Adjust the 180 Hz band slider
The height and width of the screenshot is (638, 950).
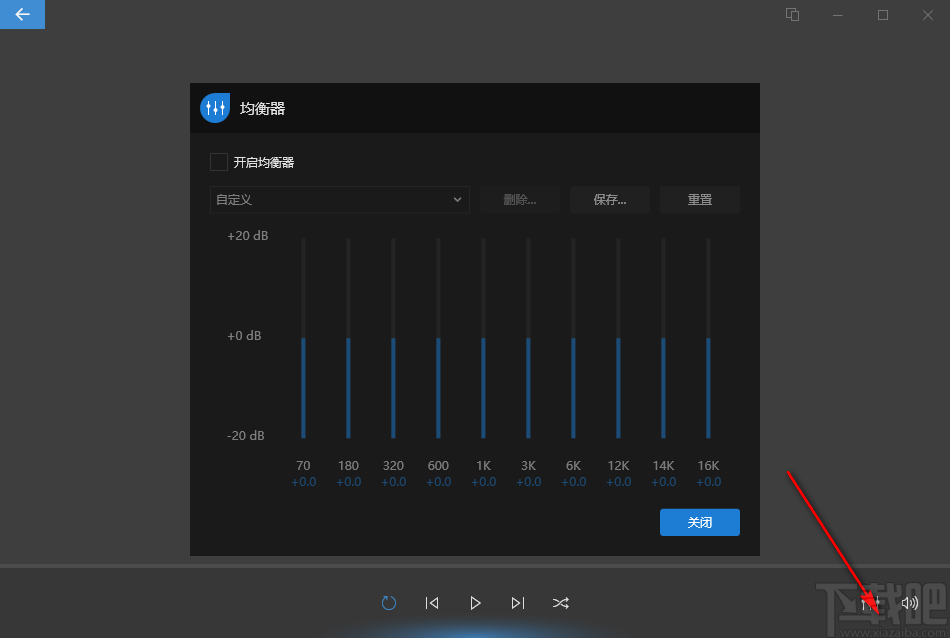(348, 338)
